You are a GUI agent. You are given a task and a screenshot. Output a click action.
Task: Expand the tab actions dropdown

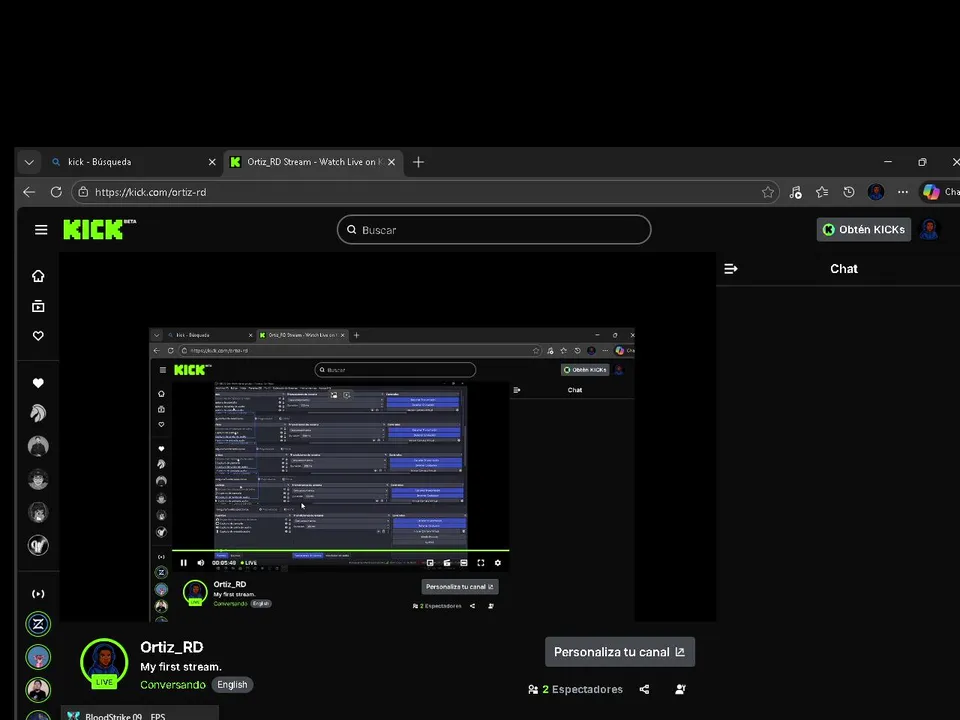click(x=29, y=162)
